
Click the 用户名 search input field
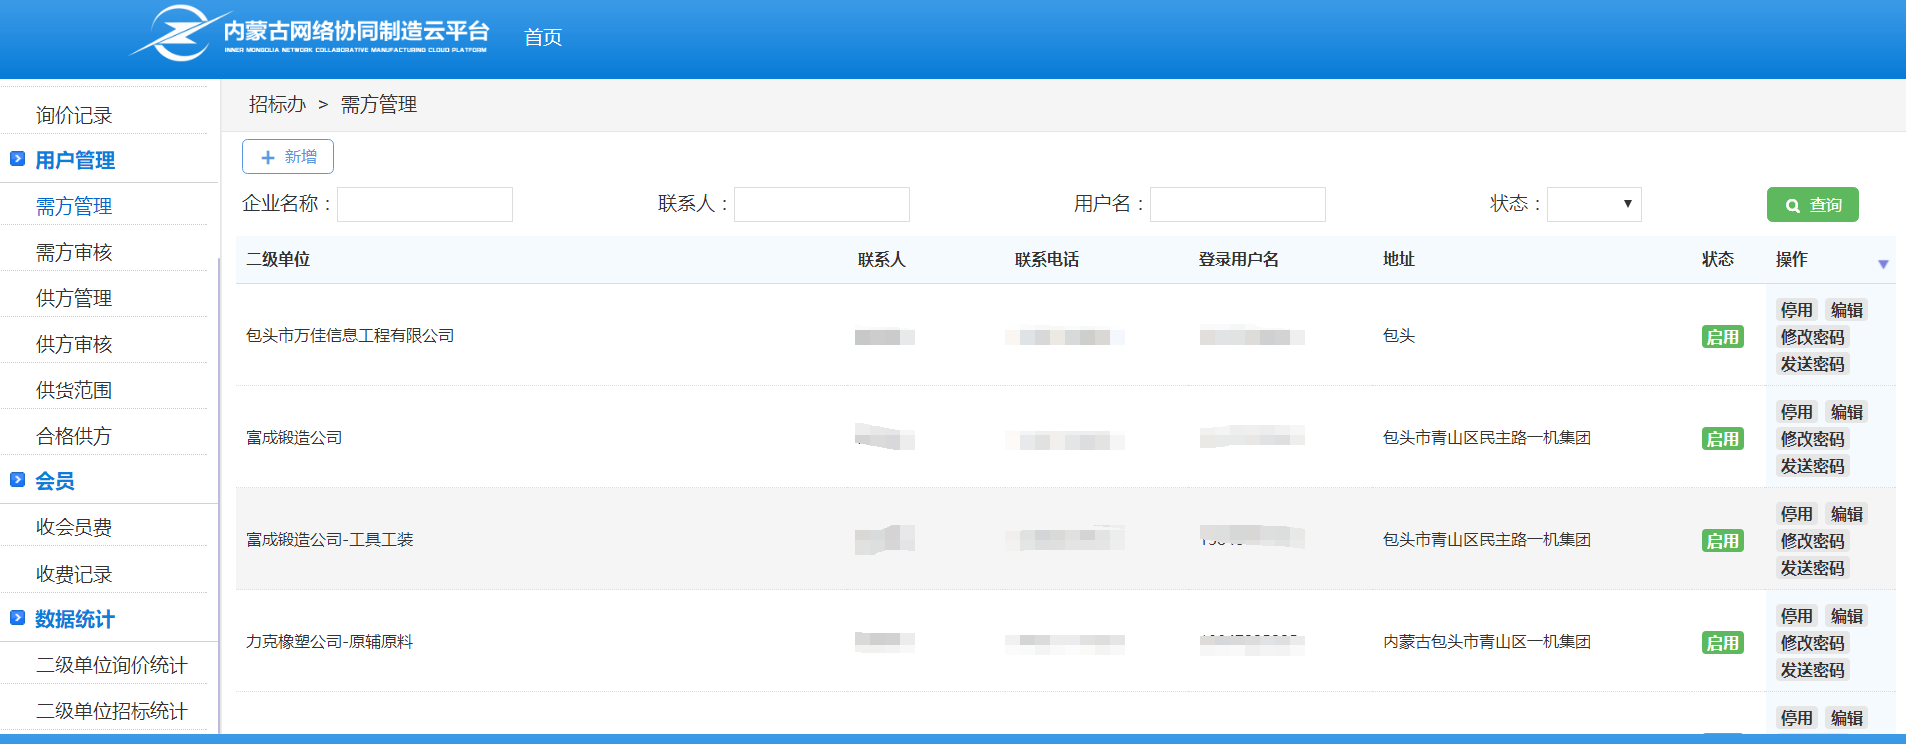(x=1237, y=205)
